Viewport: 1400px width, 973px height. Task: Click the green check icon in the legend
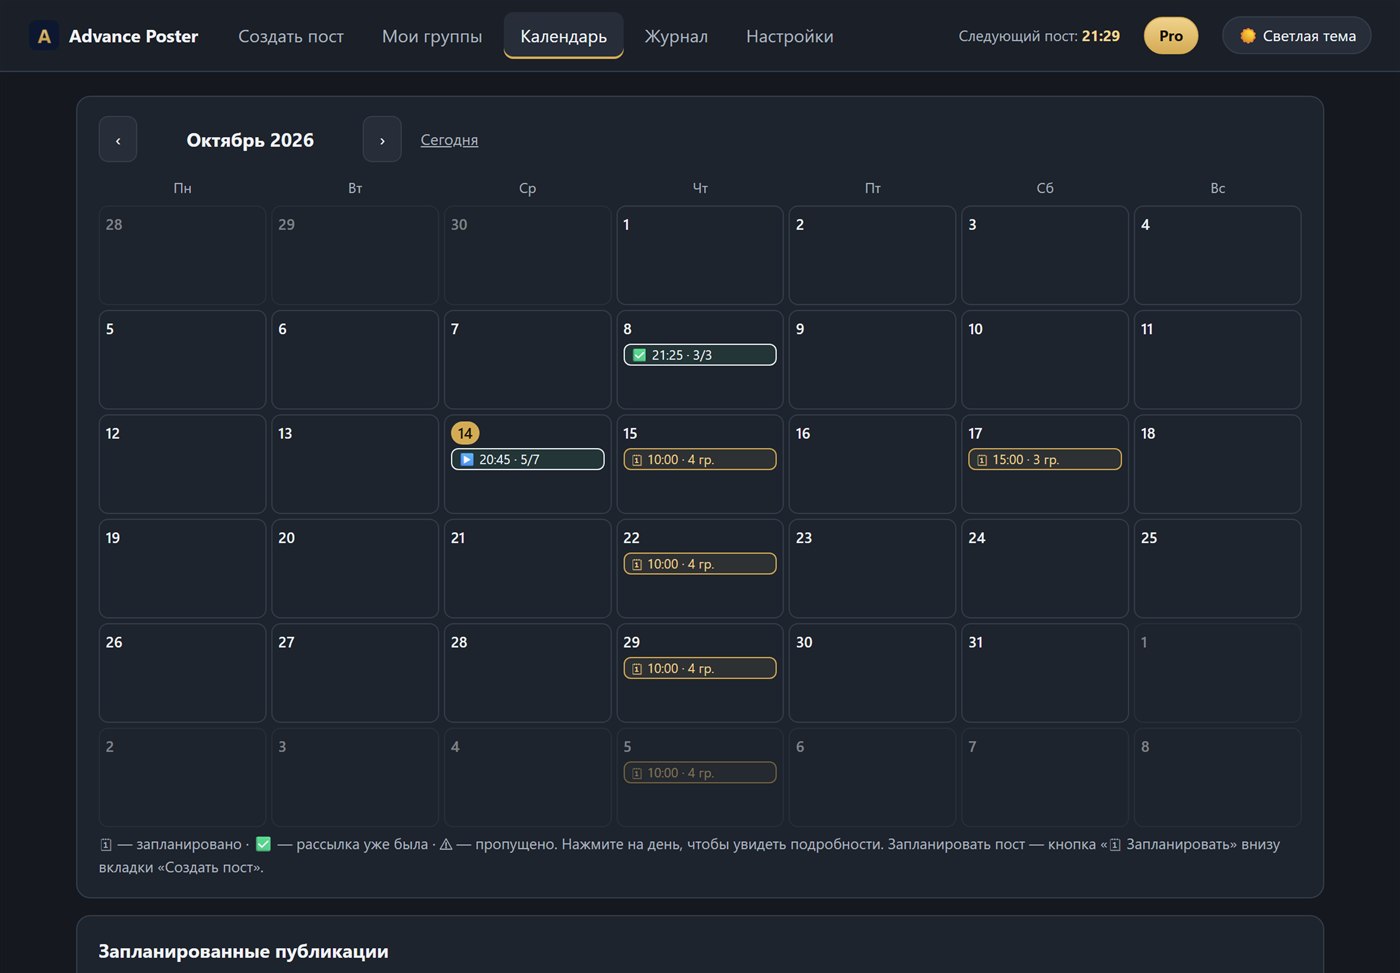click(x=263, y=844)
